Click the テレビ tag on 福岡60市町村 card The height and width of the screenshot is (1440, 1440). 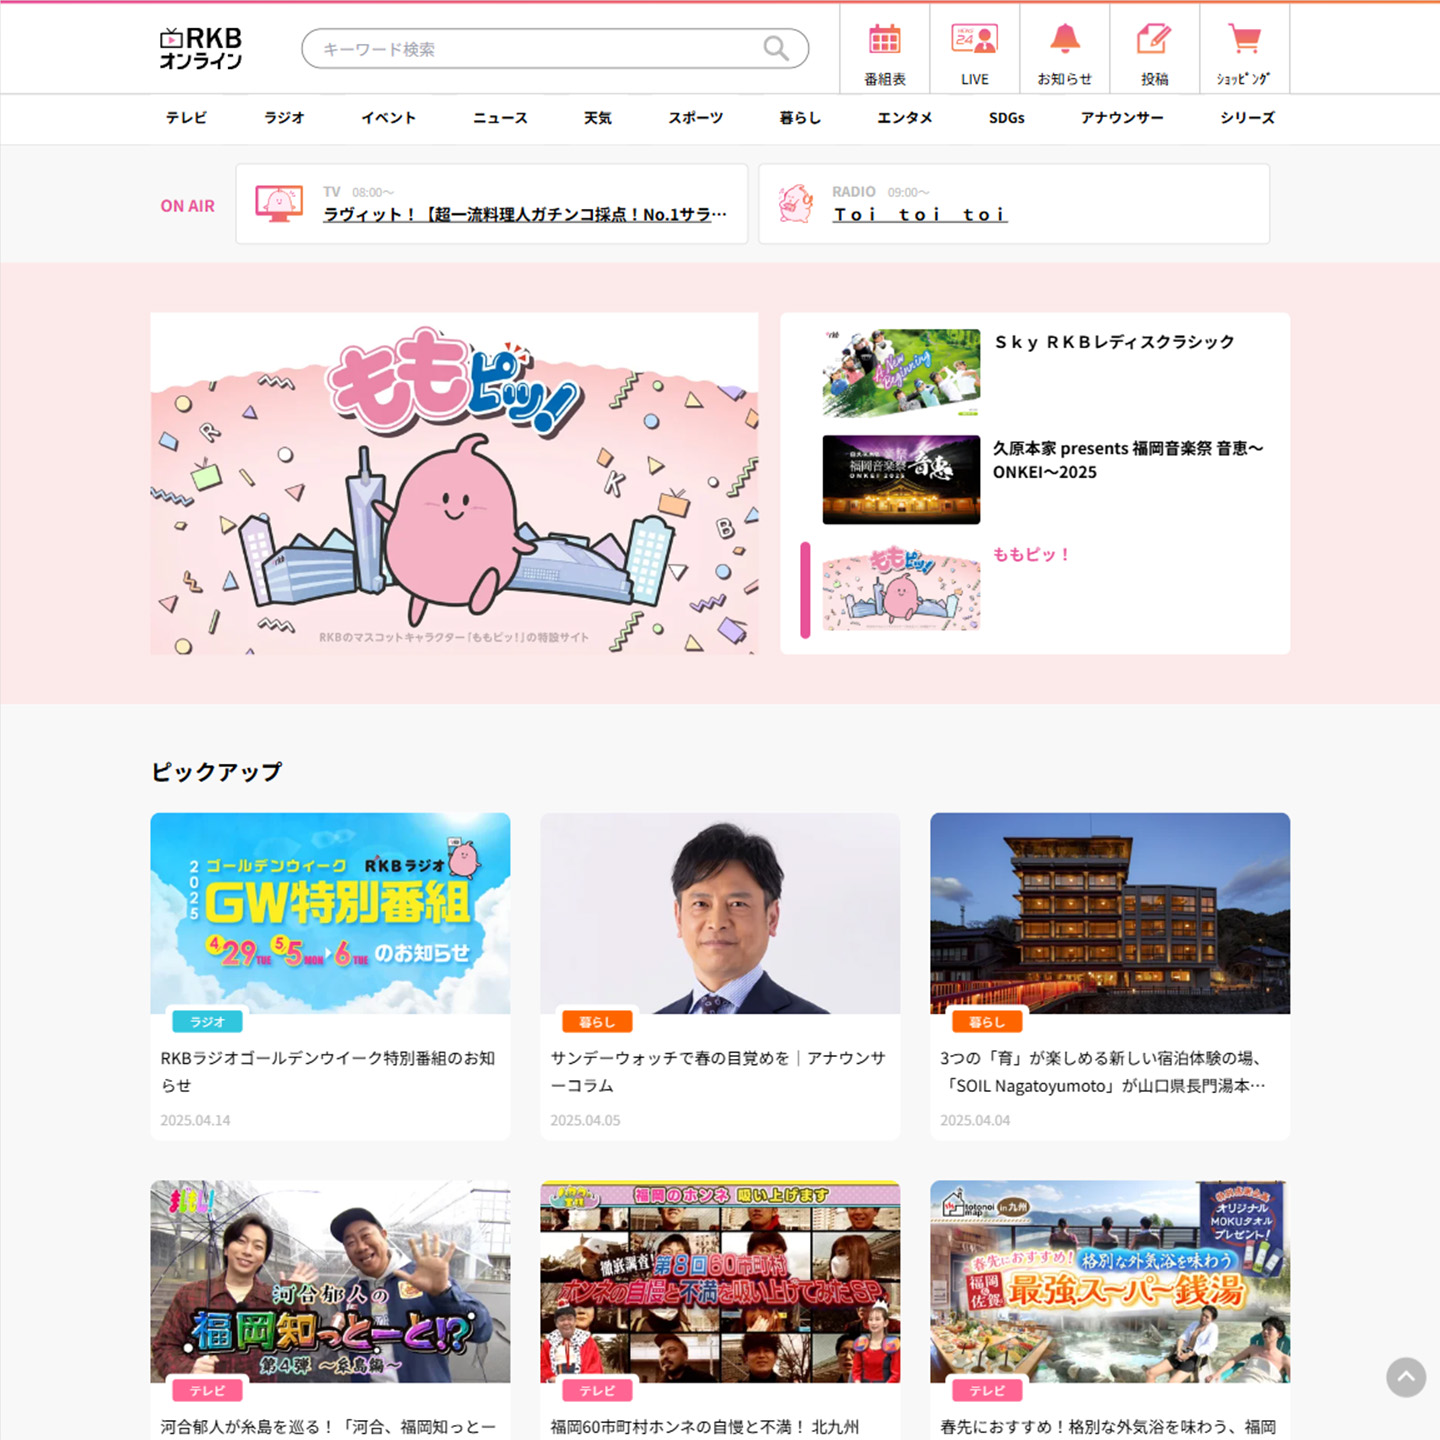coord(597,1391)
